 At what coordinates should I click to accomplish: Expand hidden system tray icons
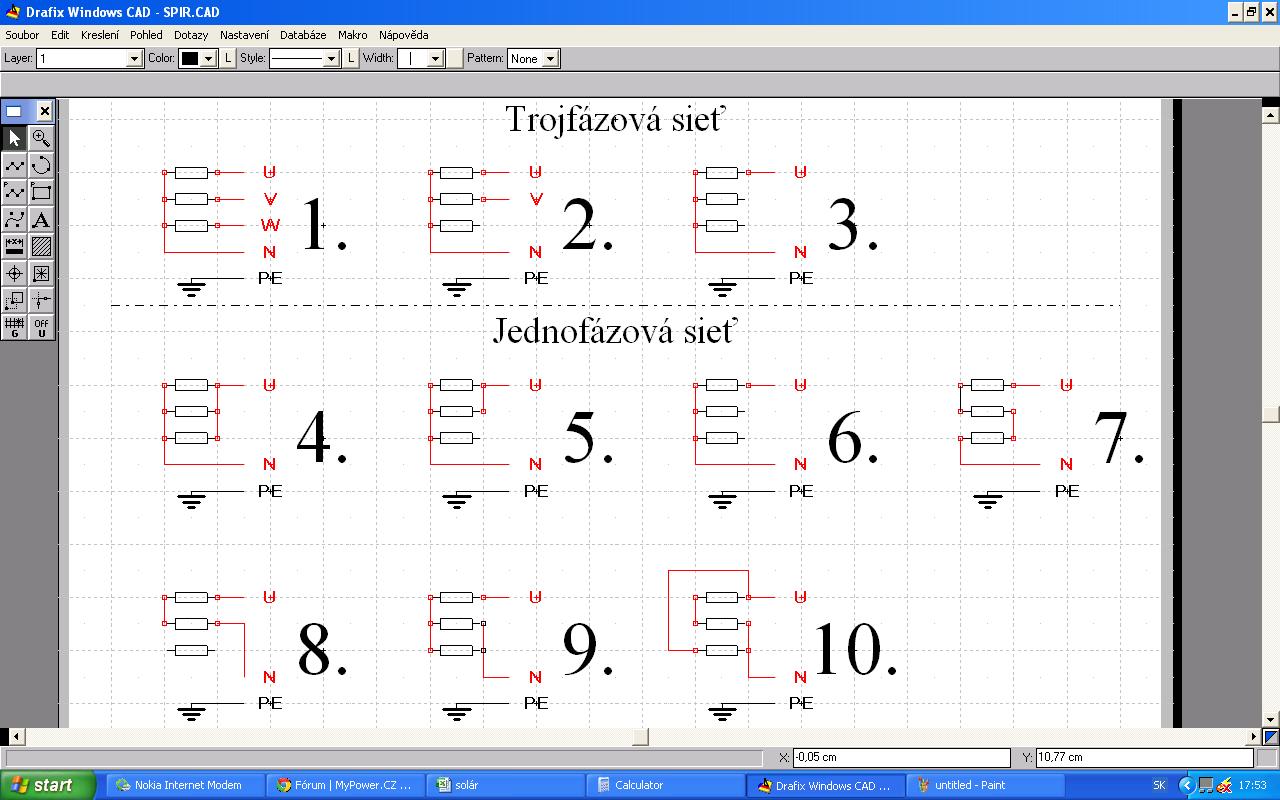(1188, 785)
